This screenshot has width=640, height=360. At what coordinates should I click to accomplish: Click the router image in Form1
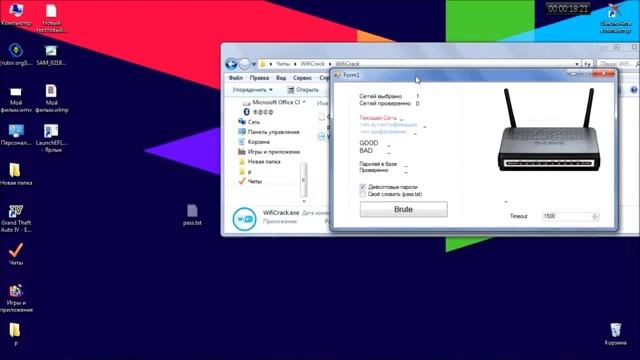click(x=549, y=130)
